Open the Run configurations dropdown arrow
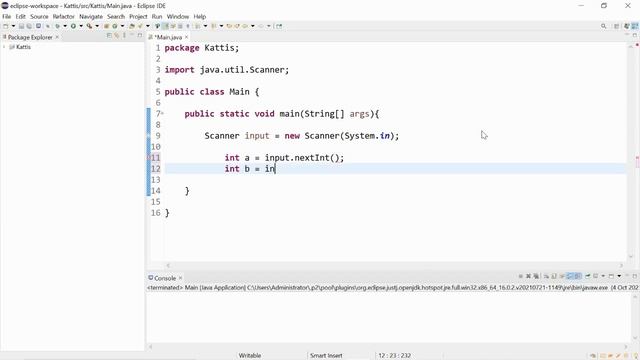 (x=81, y=26)
